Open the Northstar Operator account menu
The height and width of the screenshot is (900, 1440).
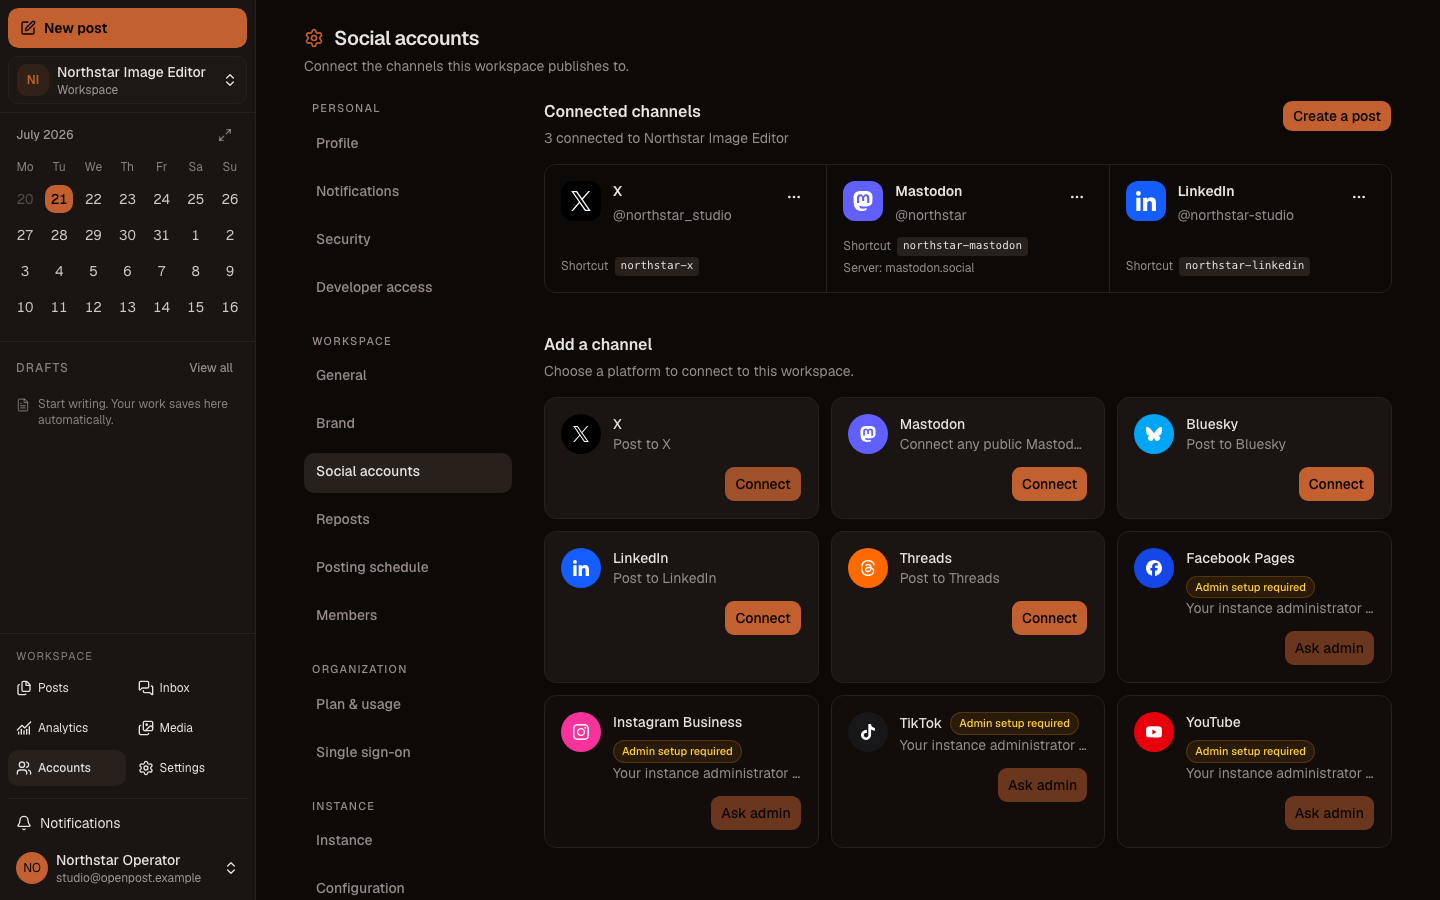coord(127,868)
